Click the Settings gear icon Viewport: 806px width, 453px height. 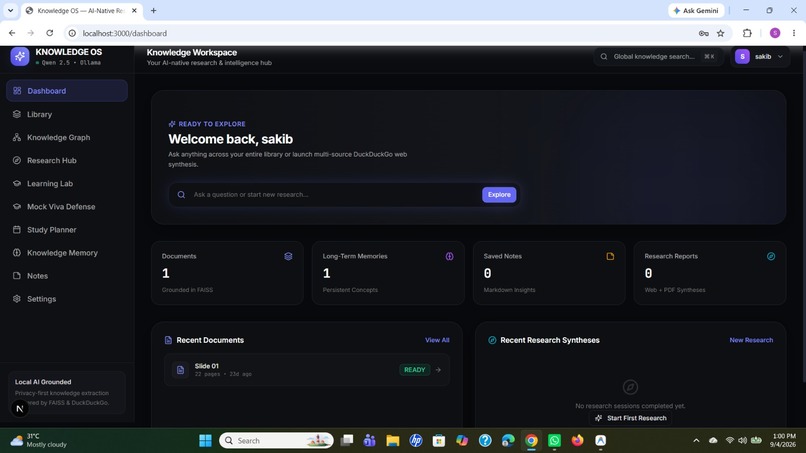click(17, 299)
